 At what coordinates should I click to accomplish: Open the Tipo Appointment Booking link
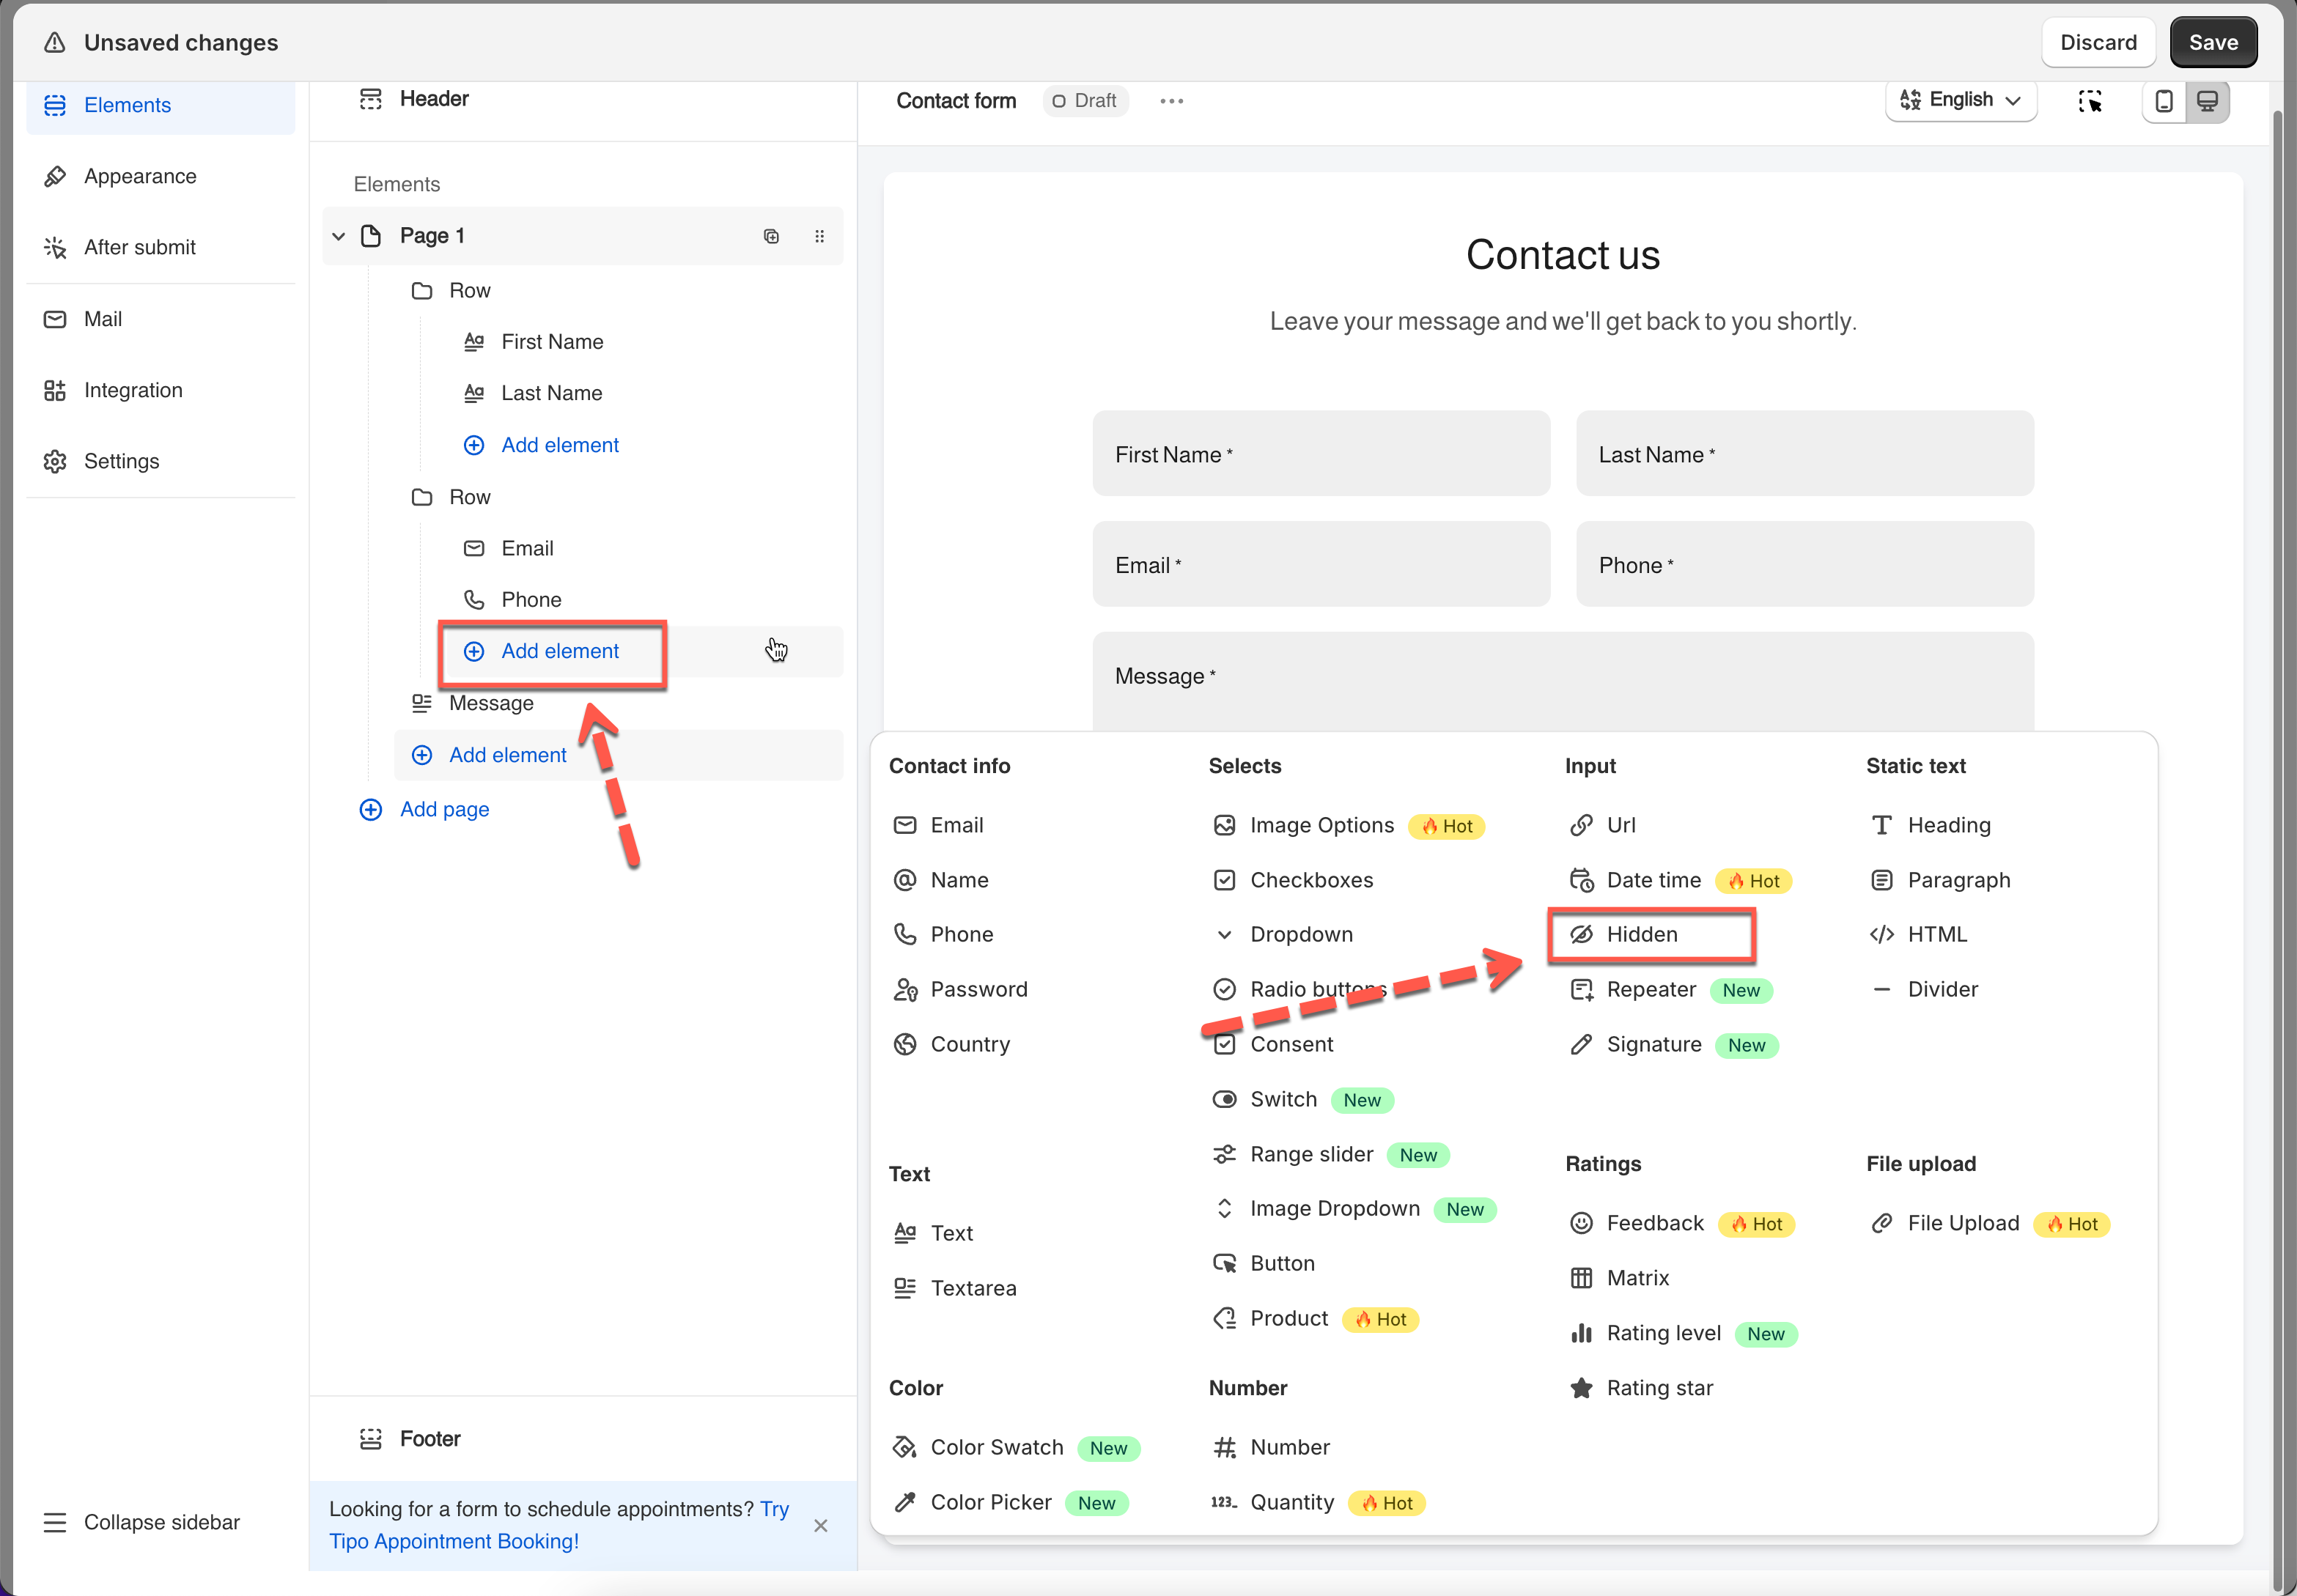[454, 1540]
